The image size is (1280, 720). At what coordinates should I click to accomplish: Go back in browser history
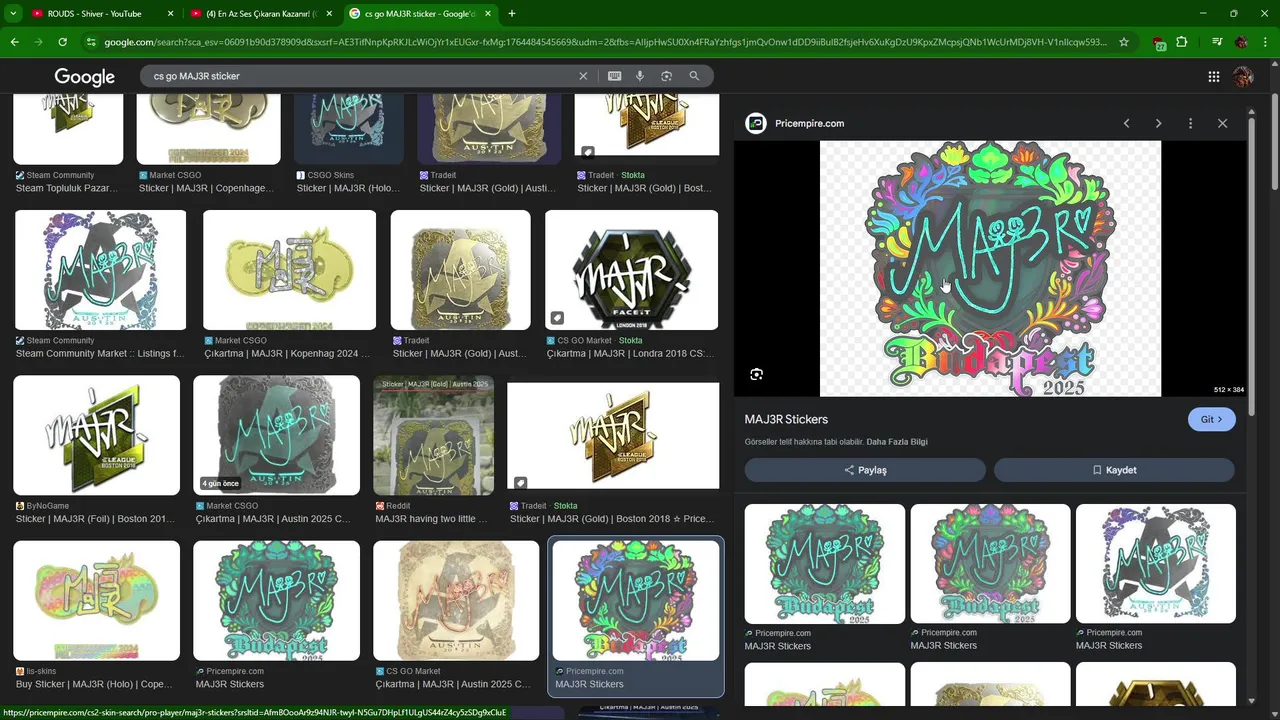(x=14, y=42)
